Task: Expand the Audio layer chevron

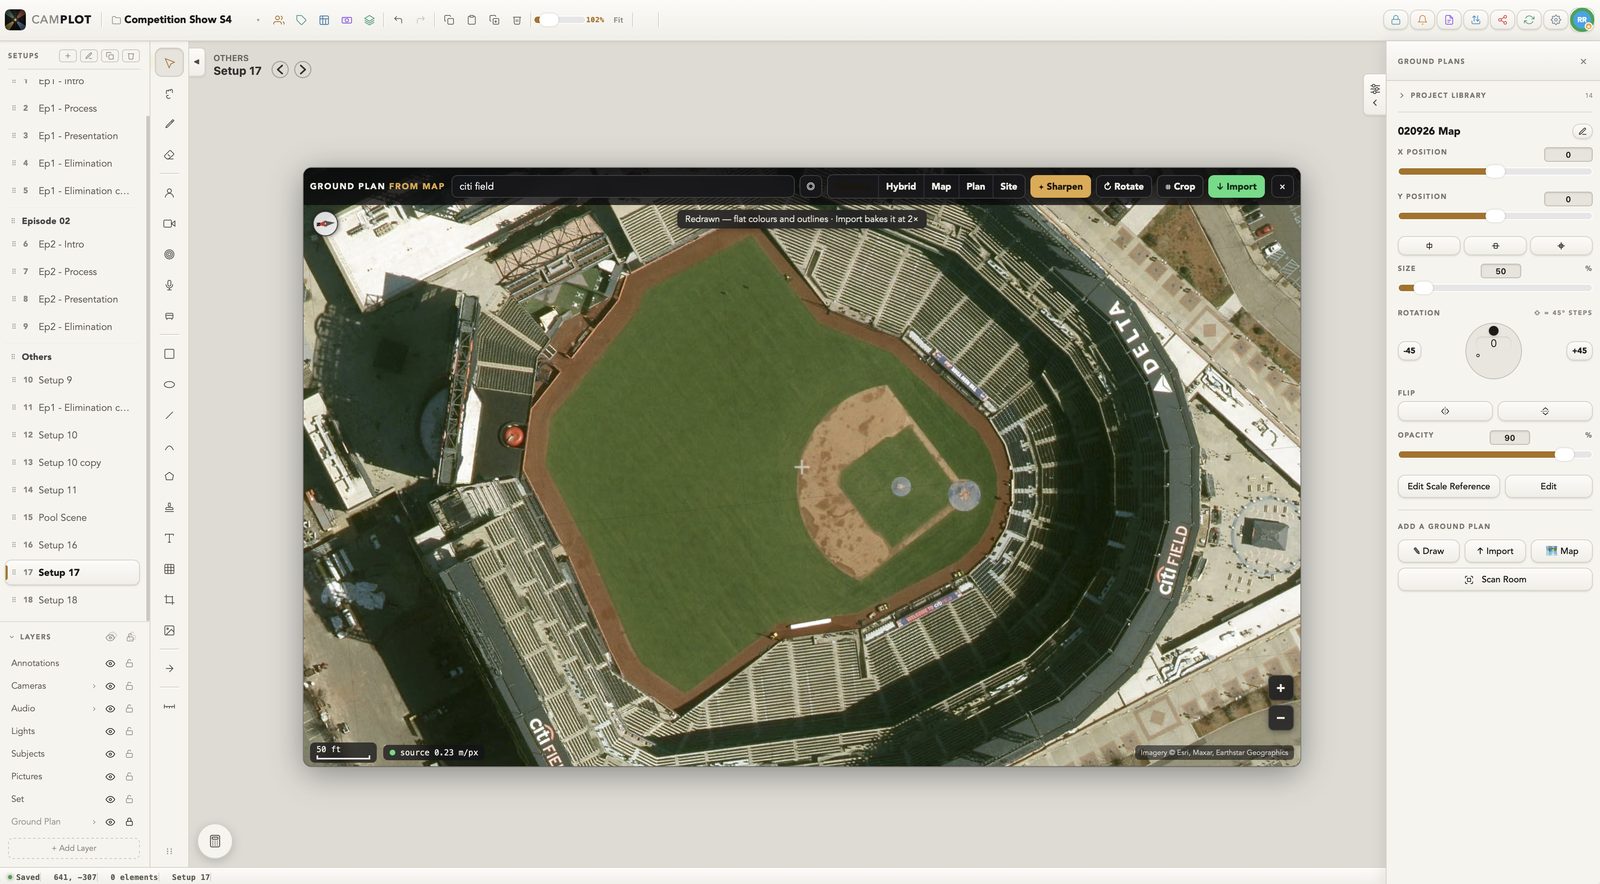Action: [94, 709]
